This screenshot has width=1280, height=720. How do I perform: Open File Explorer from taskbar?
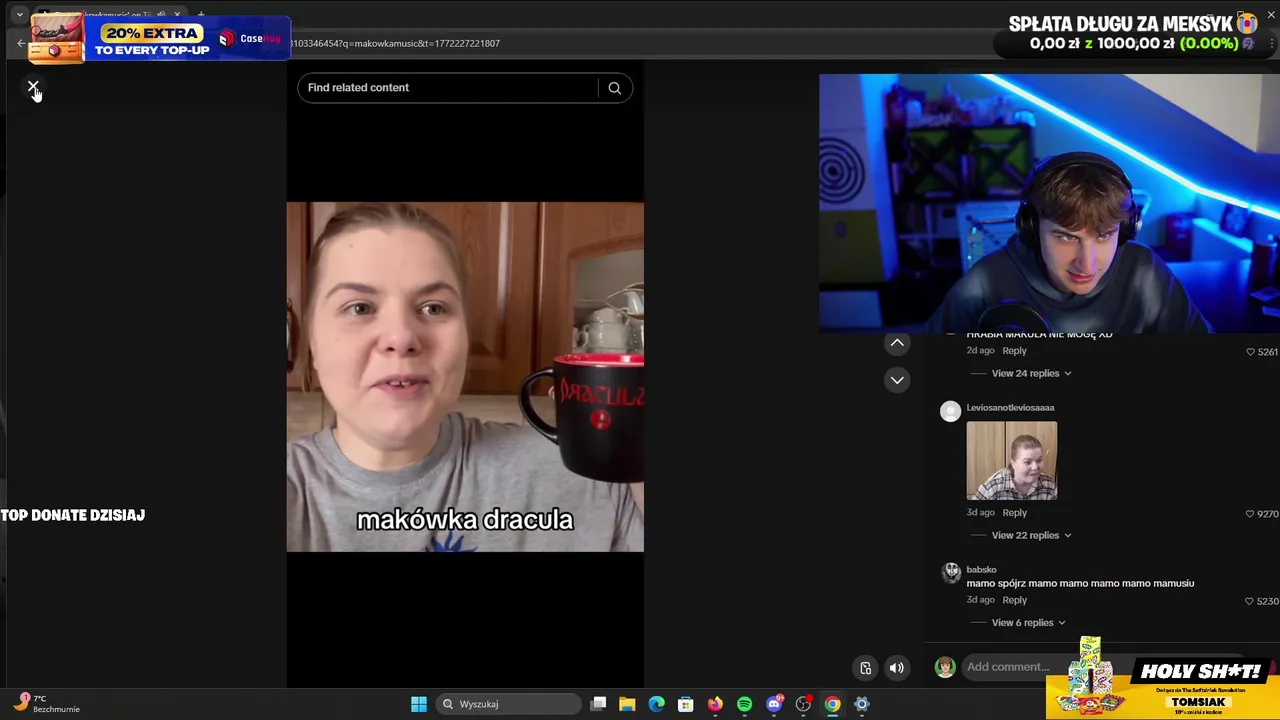[x=627, y=704]
